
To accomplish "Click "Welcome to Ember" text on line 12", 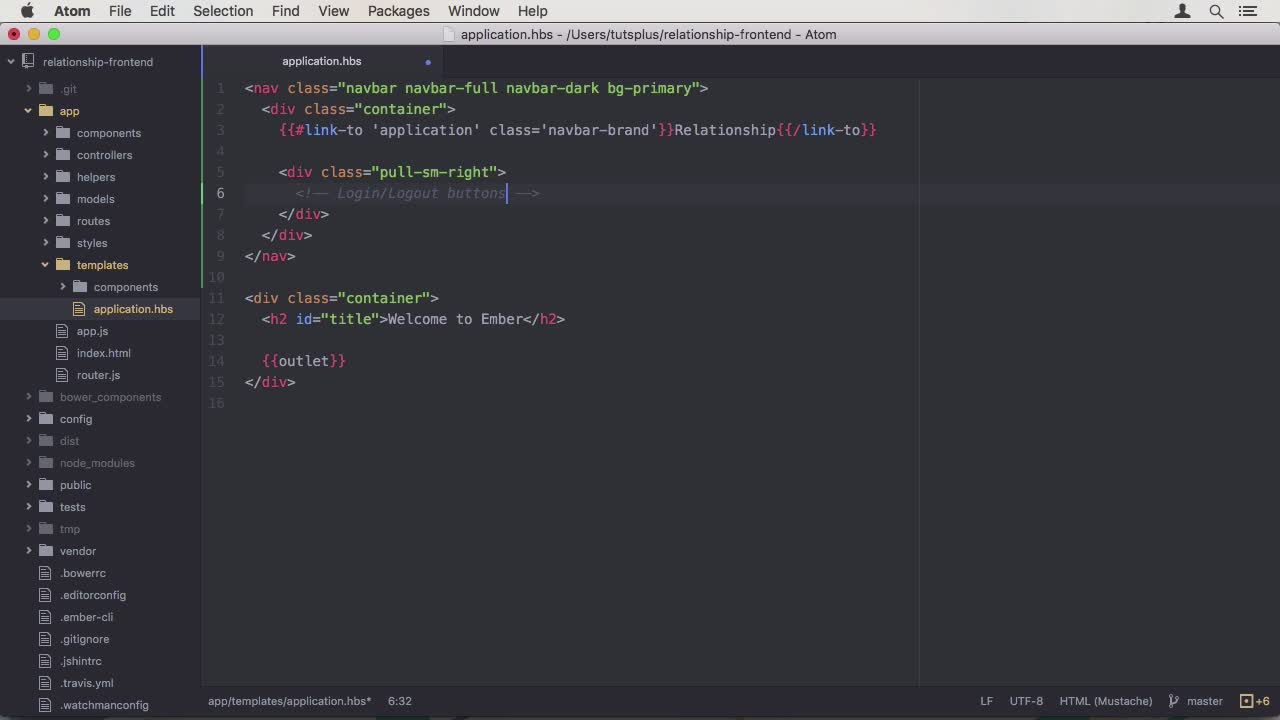I will [x=455, y=319].
